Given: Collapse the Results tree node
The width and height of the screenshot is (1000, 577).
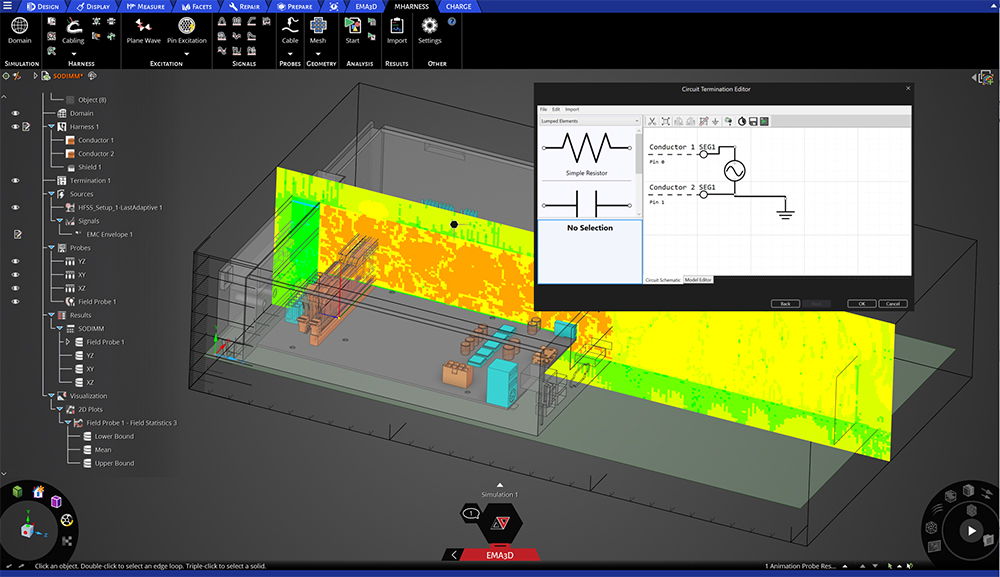Looking at the screenshot, I should 52,313.
